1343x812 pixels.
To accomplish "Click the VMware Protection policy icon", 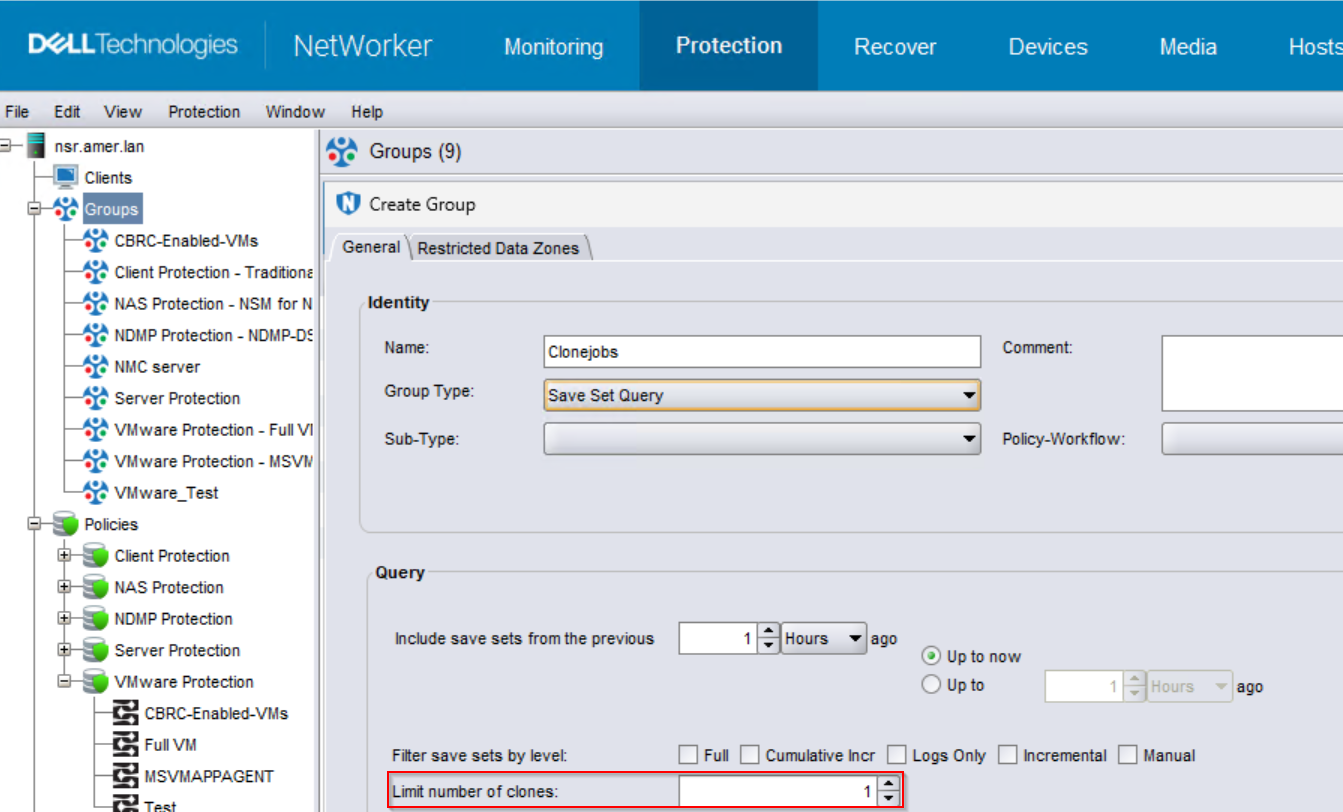I will pyautogui.click(x=96, y=681).
